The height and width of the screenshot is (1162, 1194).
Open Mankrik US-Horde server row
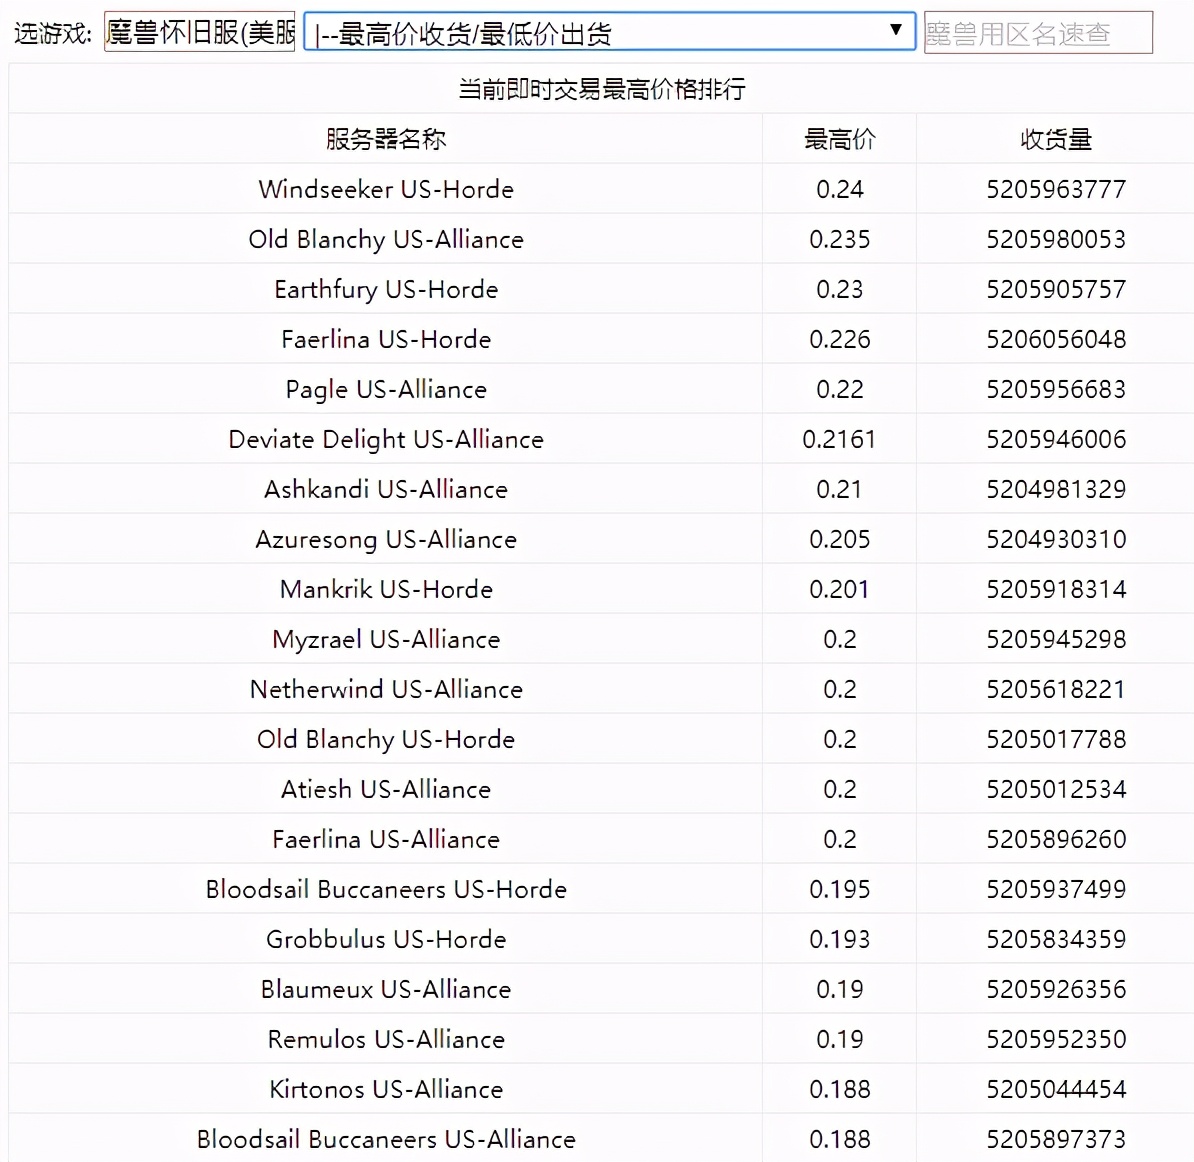tap(386, 589)
